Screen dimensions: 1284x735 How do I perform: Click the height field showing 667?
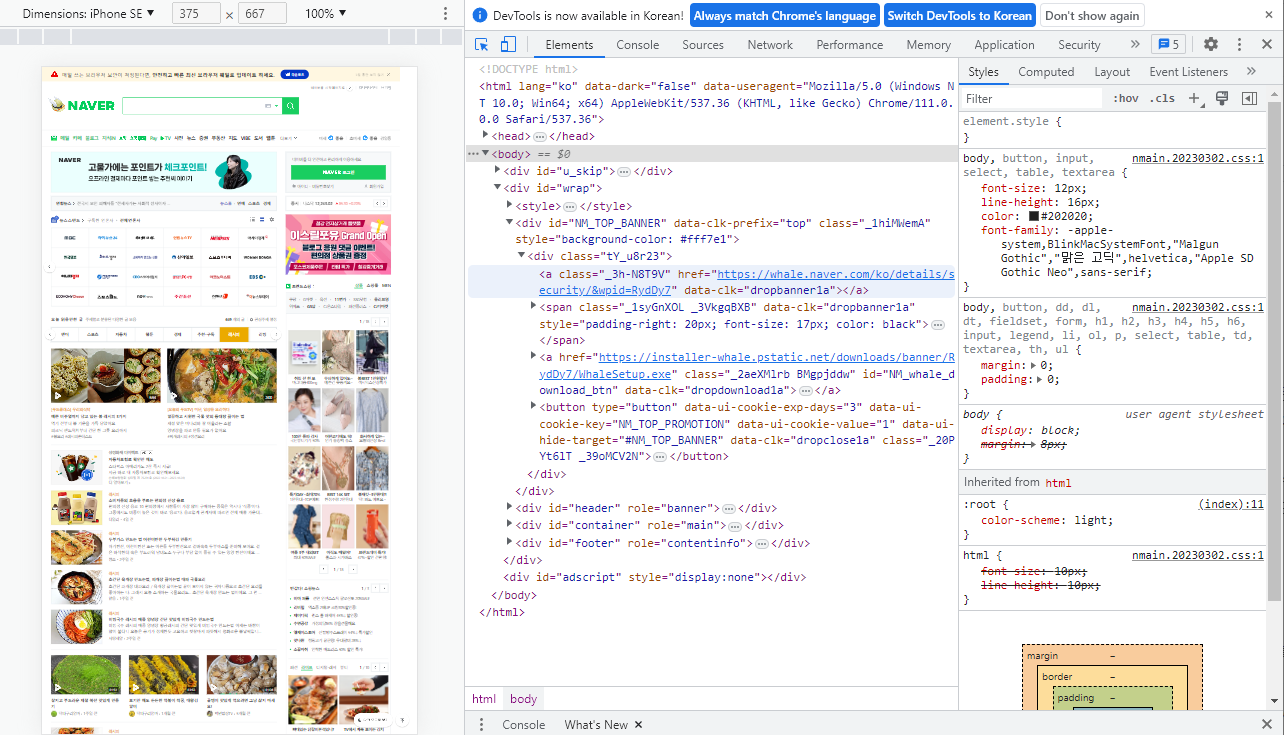click(262, 14)
